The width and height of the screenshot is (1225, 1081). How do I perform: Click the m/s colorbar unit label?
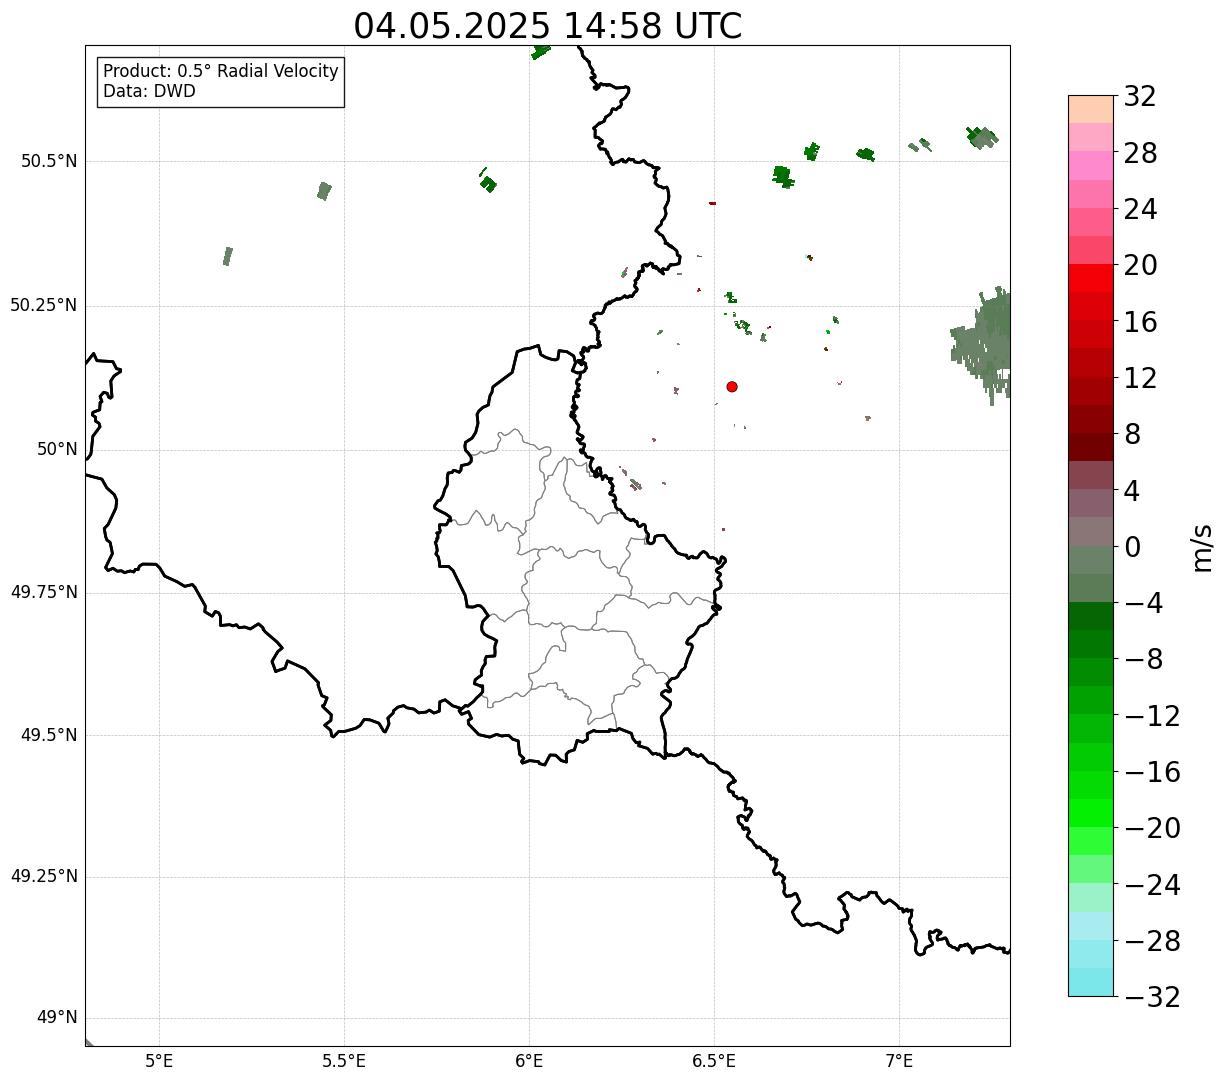[x=1202, y=547]
